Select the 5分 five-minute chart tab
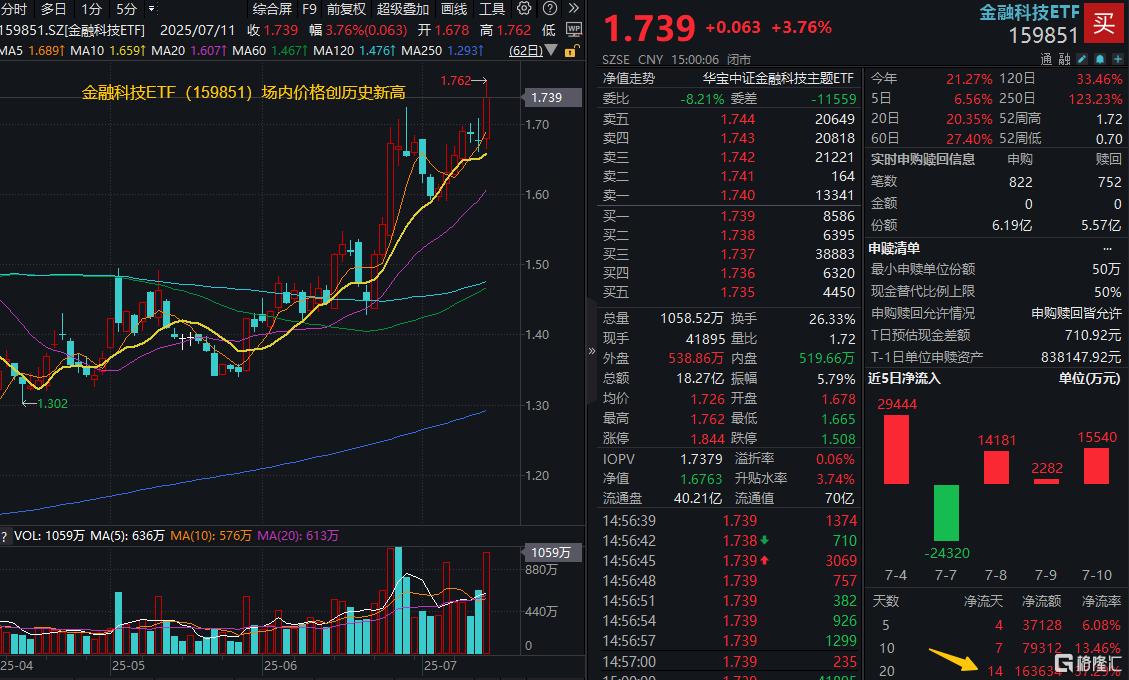1129x680 pixels. (x=126, y=9)
